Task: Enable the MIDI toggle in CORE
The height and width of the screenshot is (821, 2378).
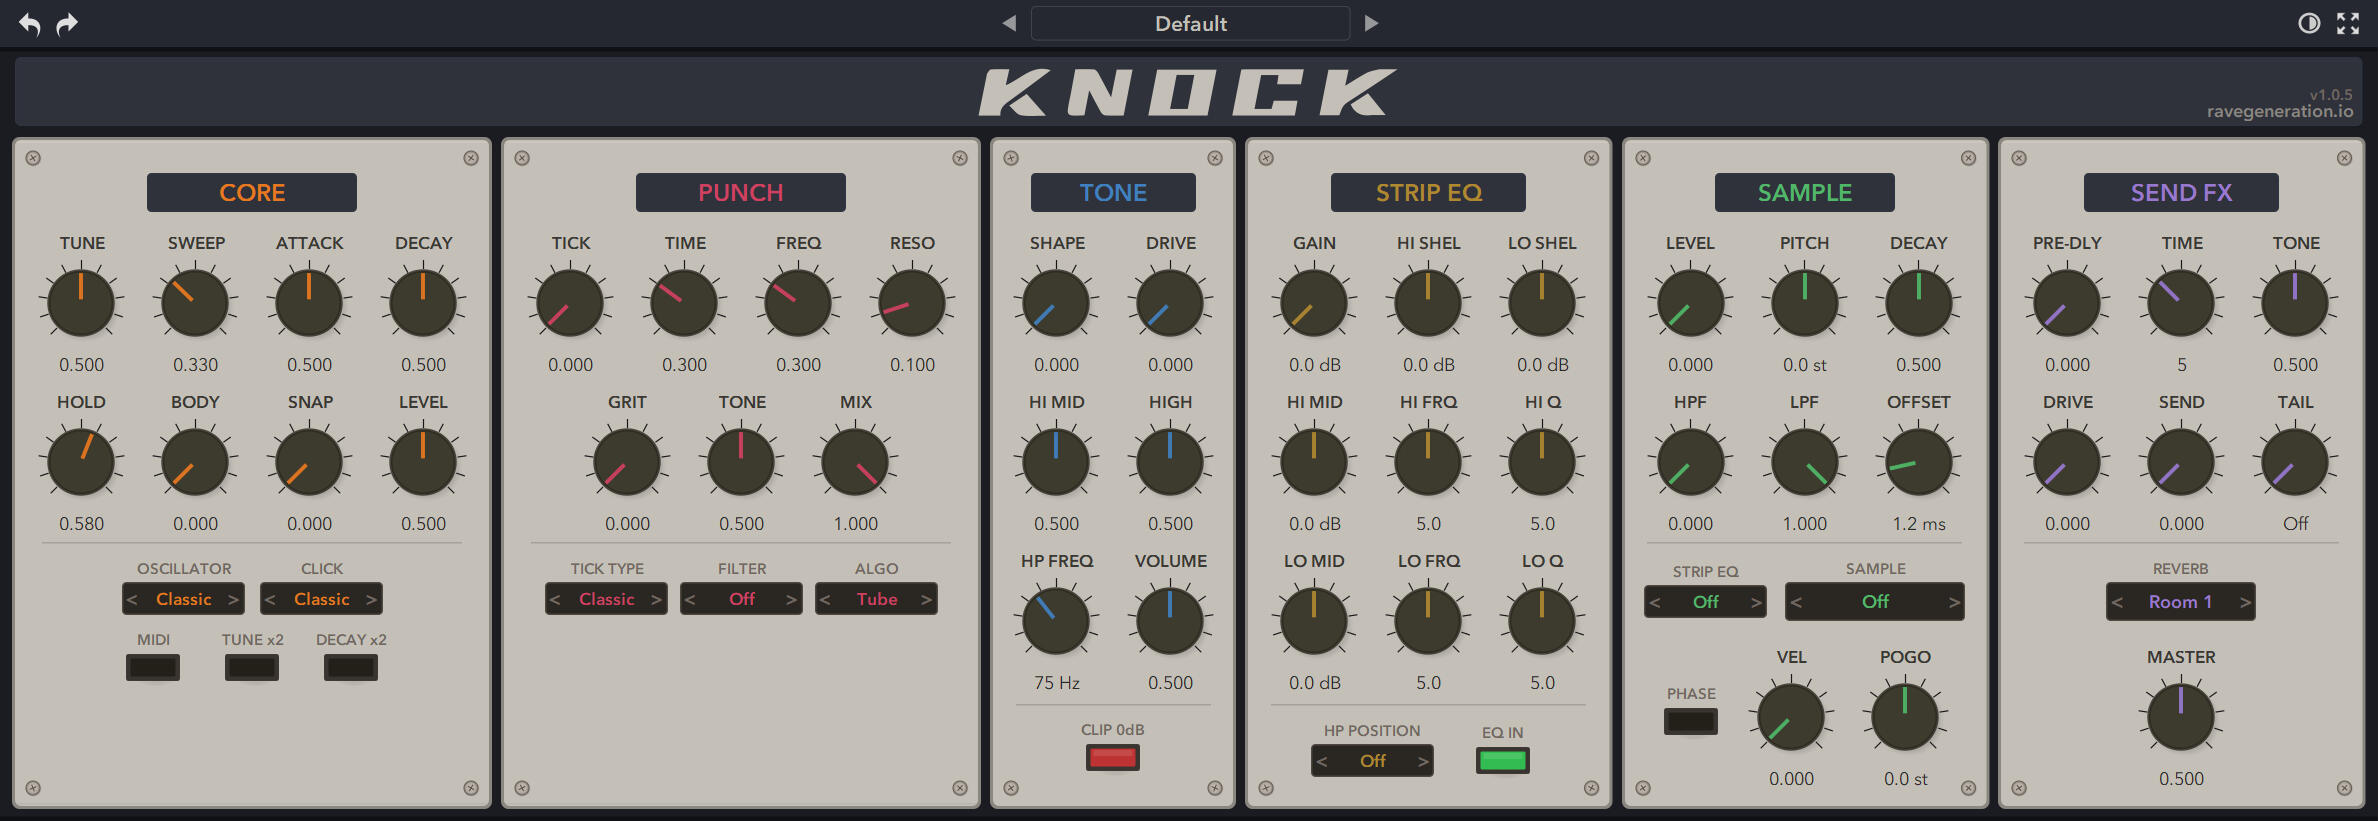Action: [153, 668]
